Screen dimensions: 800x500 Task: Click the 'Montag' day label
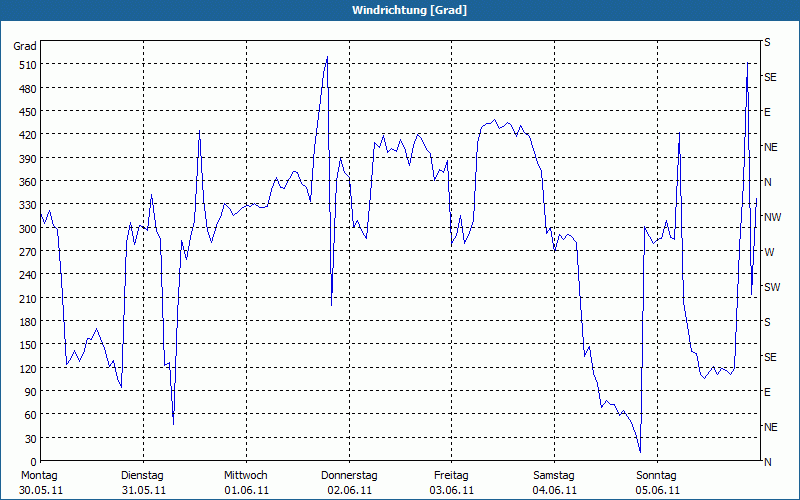pos(39,476)
